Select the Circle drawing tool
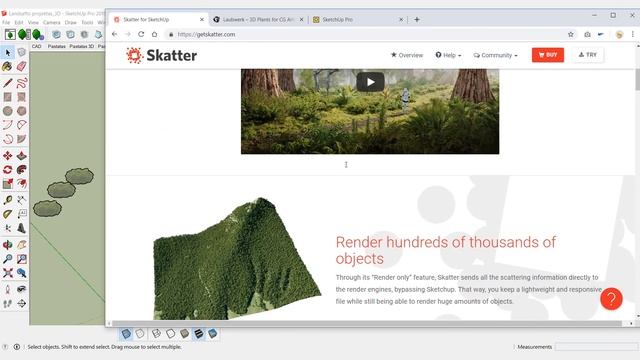The image size is (640, 360). [x=7, y=111]
